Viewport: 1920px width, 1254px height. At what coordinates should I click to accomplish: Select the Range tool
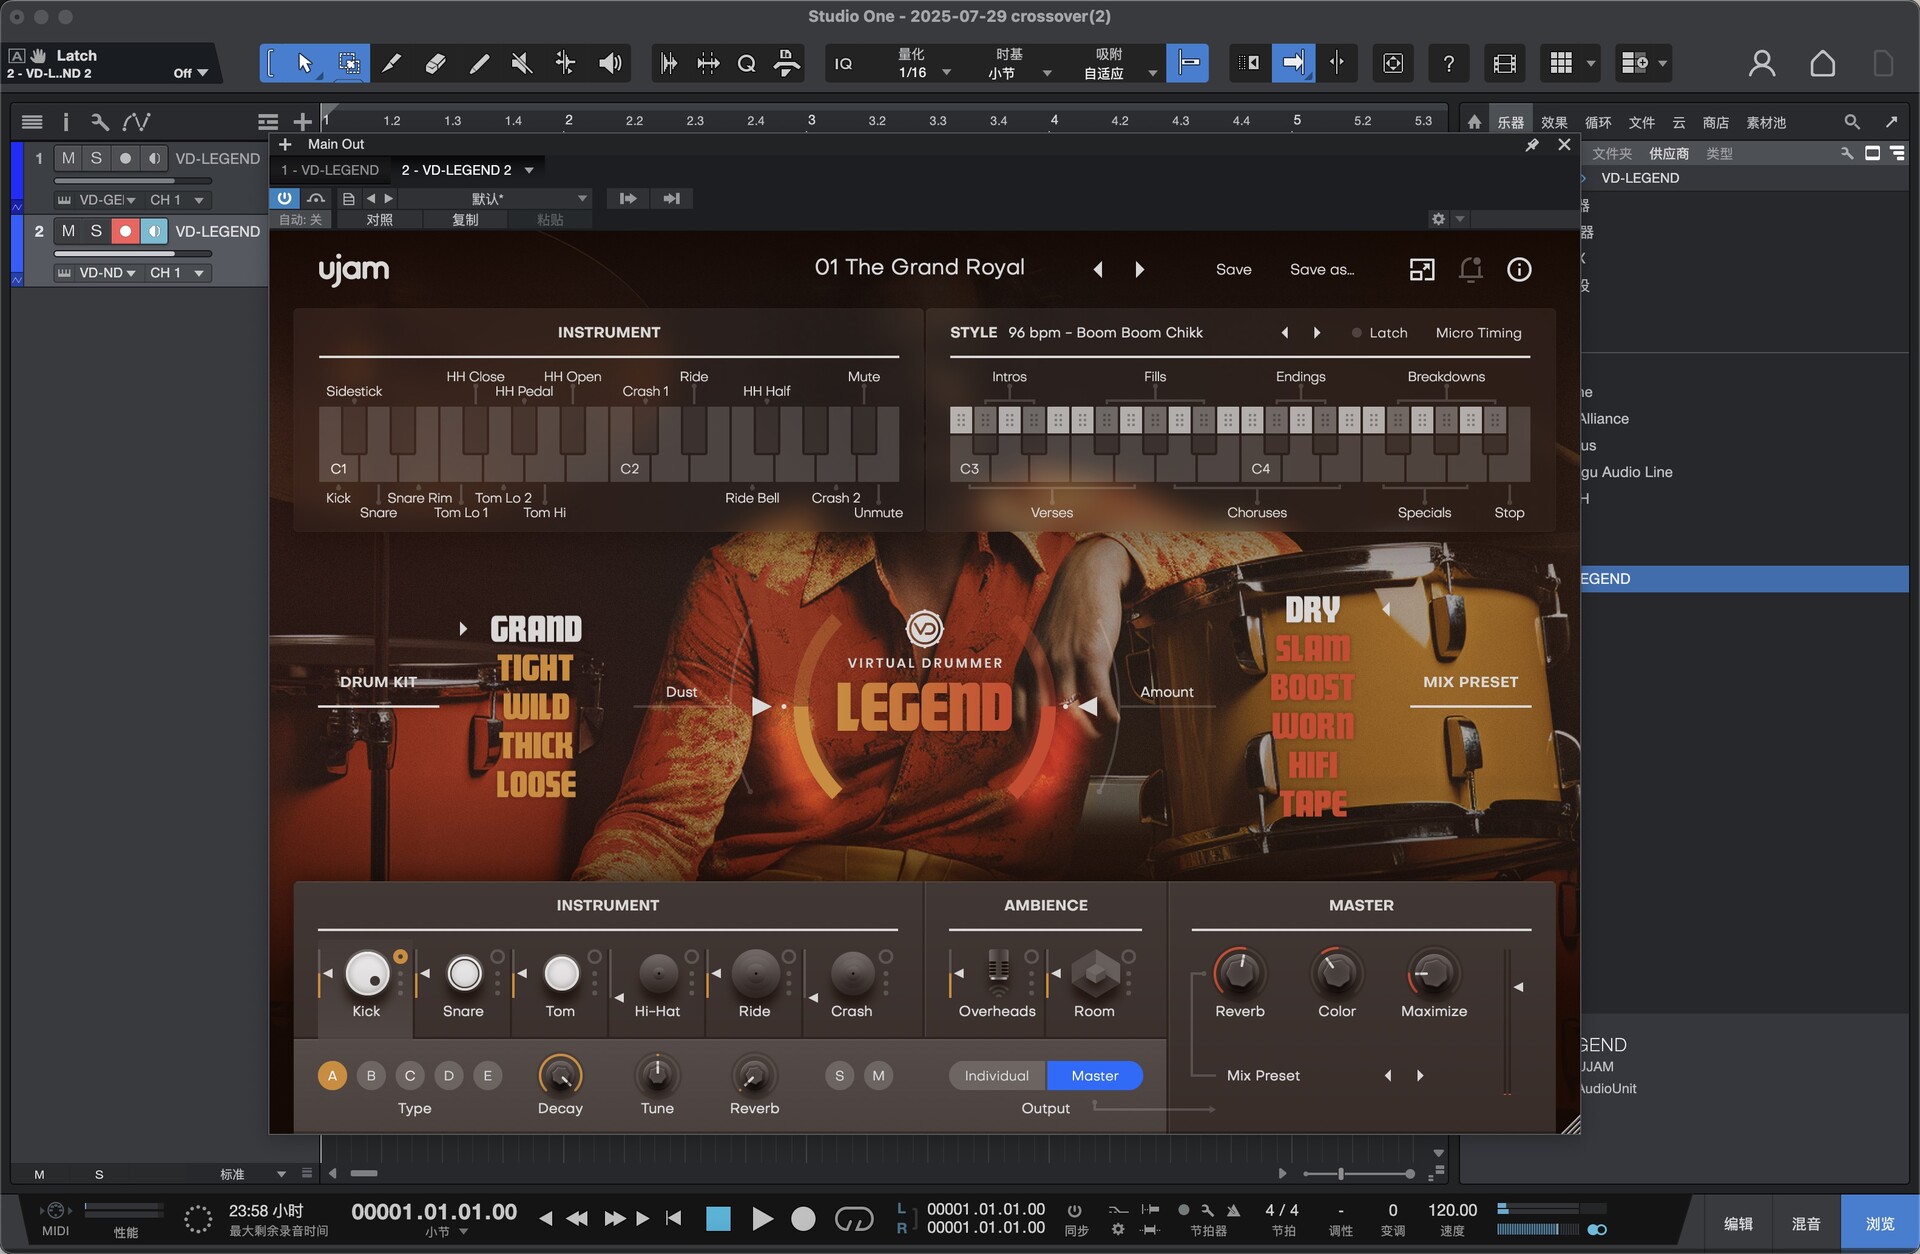349,64
